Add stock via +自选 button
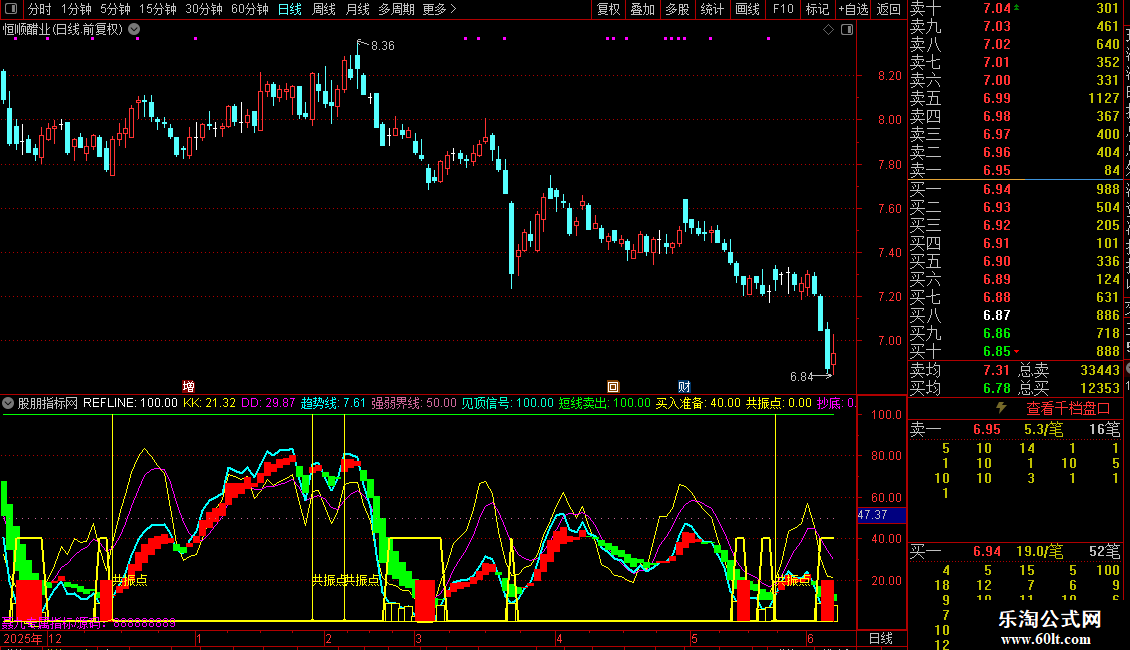This screenshot has width=1130, height=650. pyautogui.click(x=853, y=9)
